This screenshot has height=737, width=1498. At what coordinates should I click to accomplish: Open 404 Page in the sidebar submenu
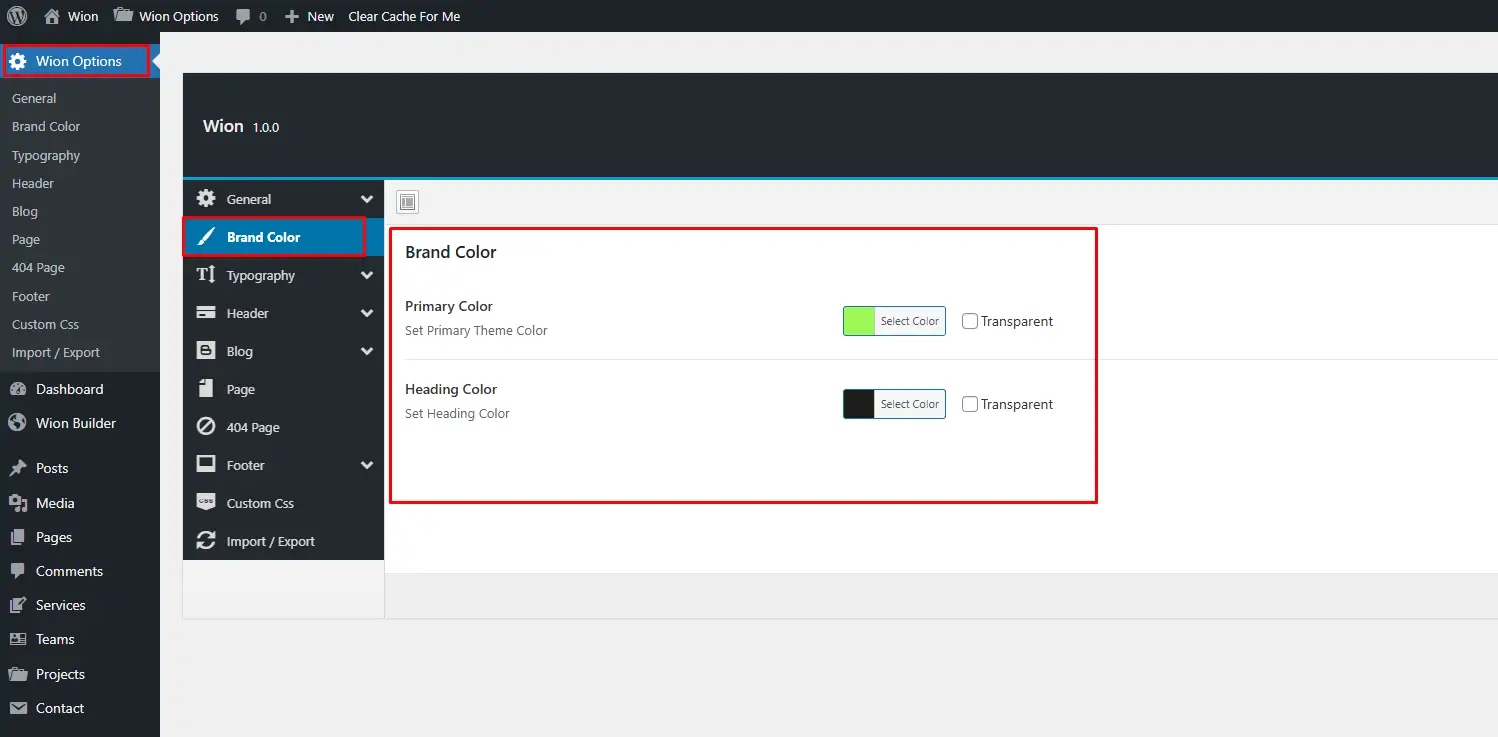pyautogui.click(x=38, y=267)
